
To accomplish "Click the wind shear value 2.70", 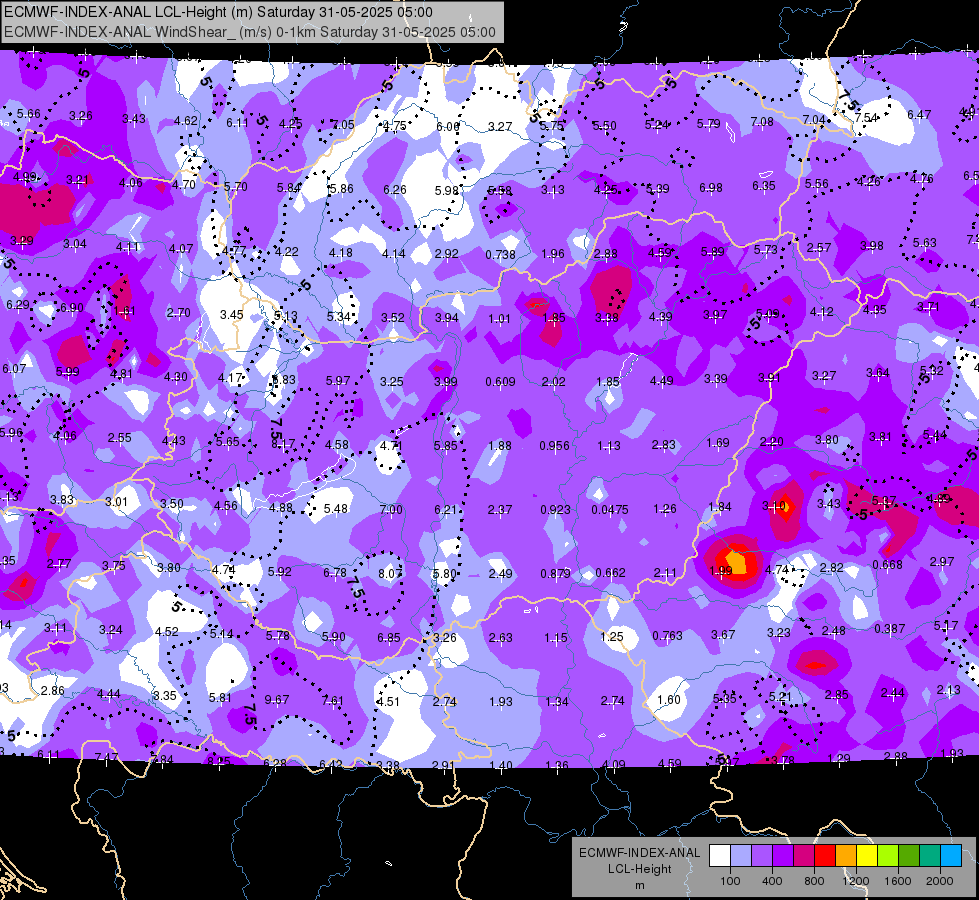I will [179, 312].
